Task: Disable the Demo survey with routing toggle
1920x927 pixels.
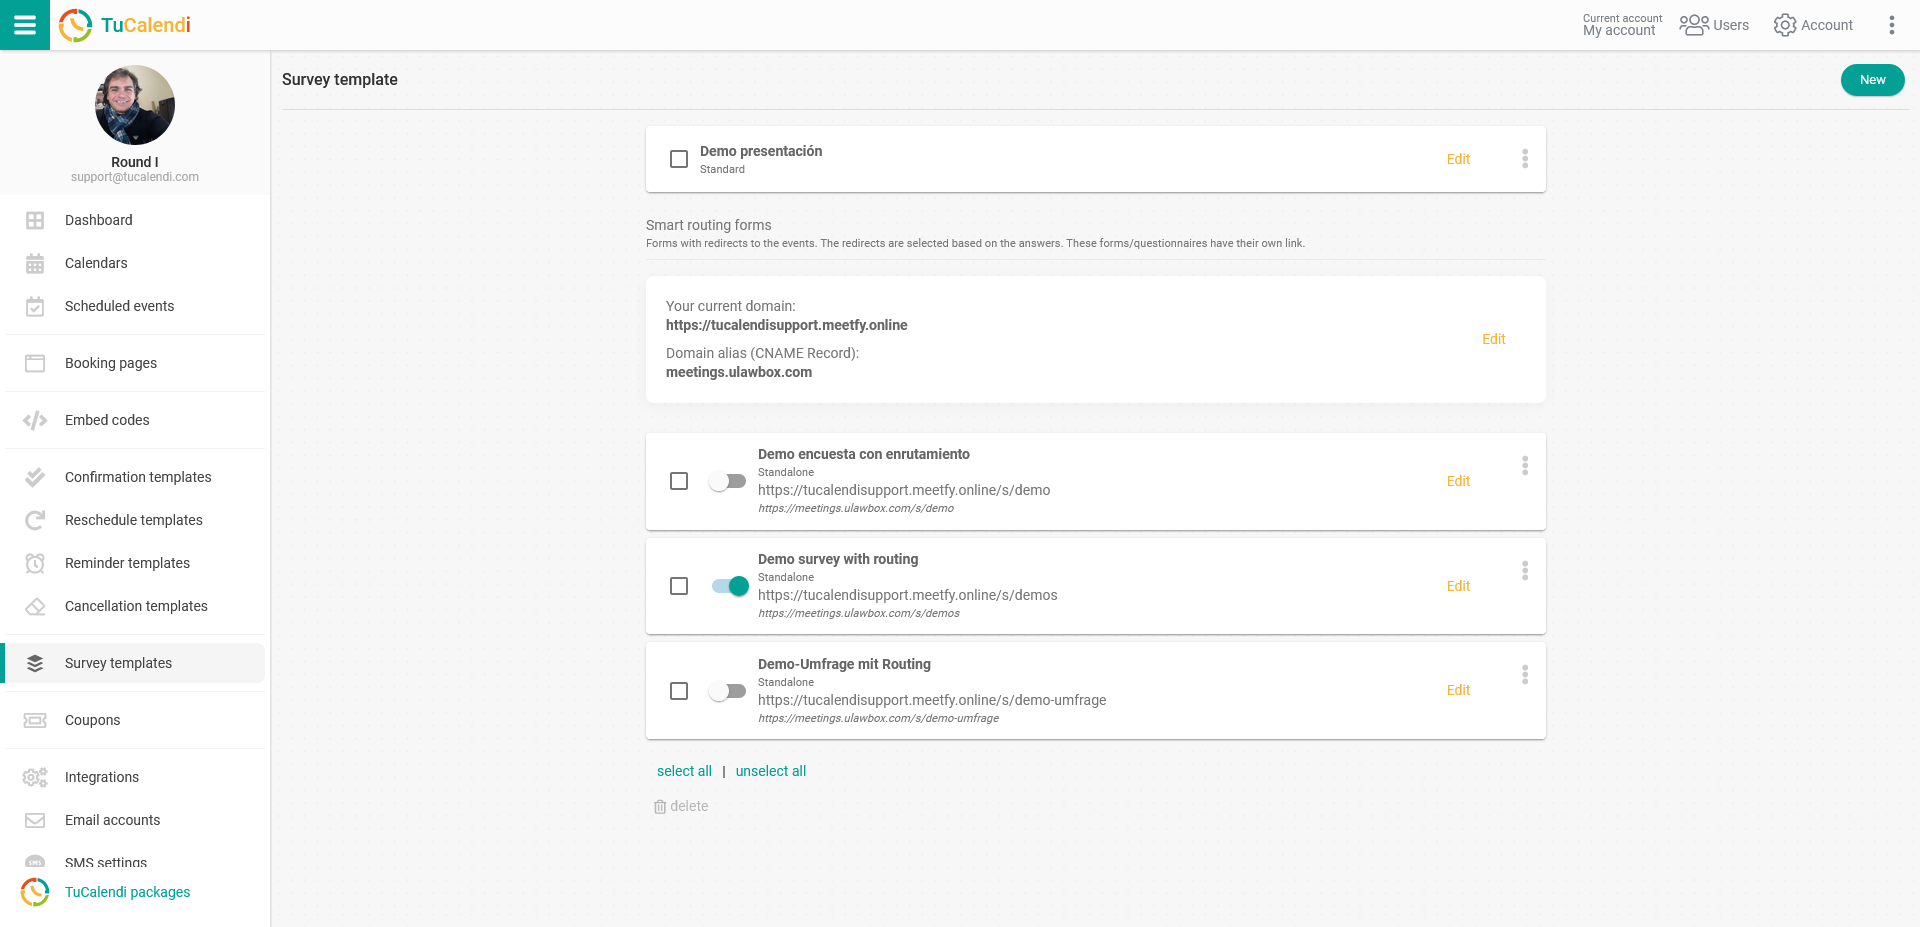Action: tap(729, 586)
